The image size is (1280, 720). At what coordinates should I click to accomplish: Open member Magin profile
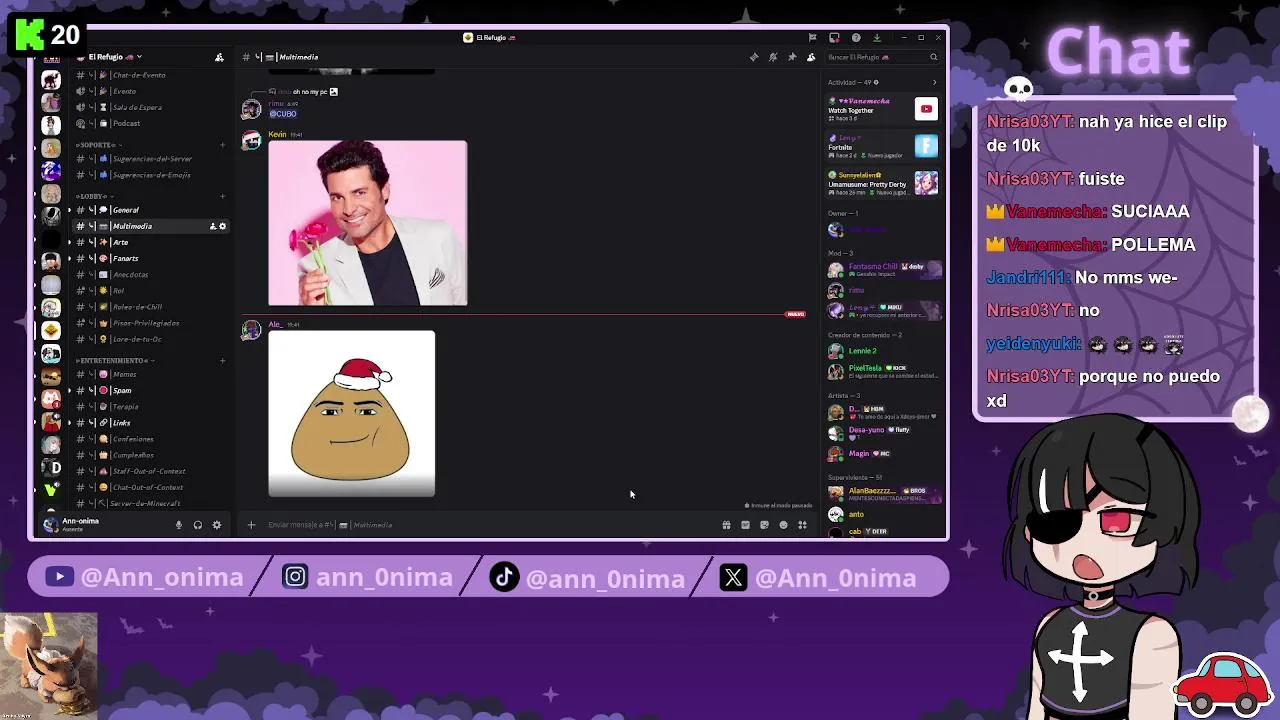(x=882, y=454)
